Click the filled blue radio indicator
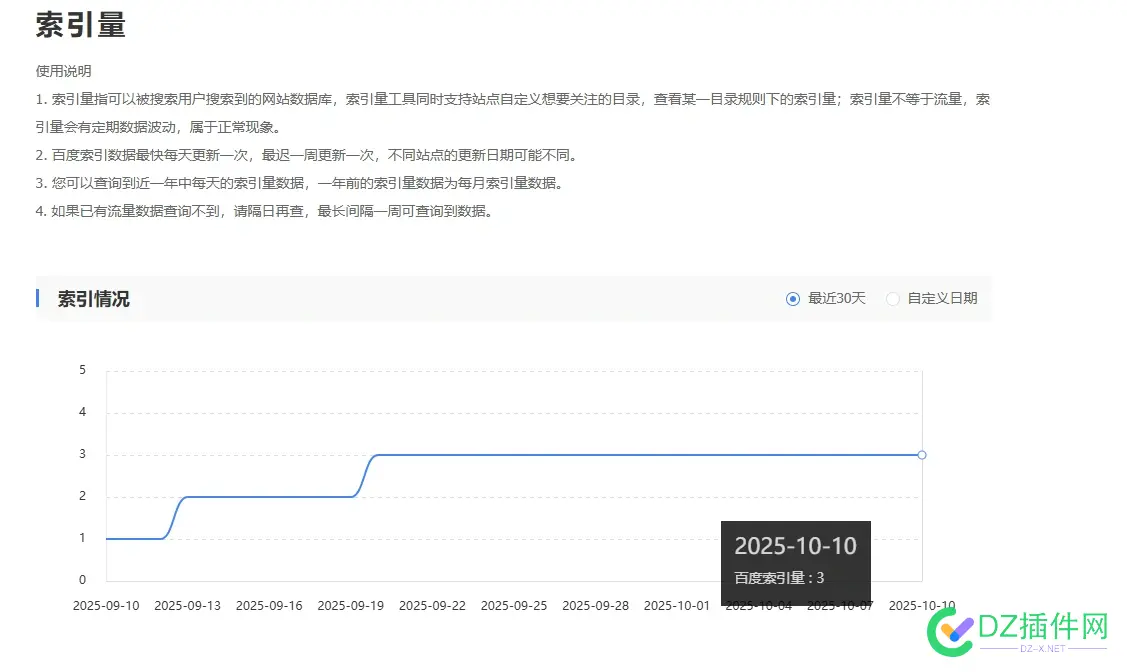Screen dimensions: 1127x672 [x=792, y=298]
